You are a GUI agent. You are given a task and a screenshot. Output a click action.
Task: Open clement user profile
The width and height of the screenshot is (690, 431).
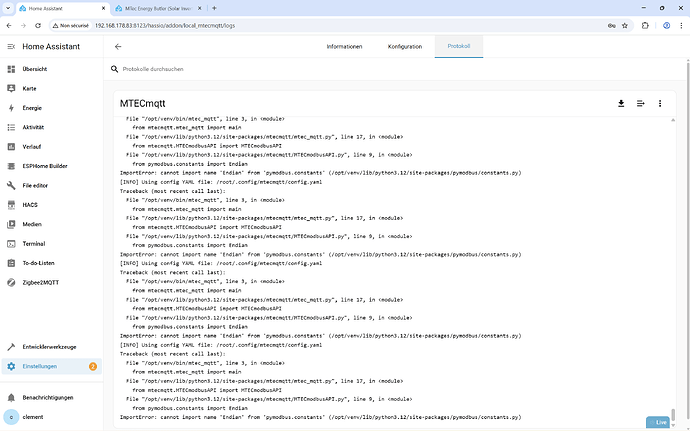tap(51, 417)
